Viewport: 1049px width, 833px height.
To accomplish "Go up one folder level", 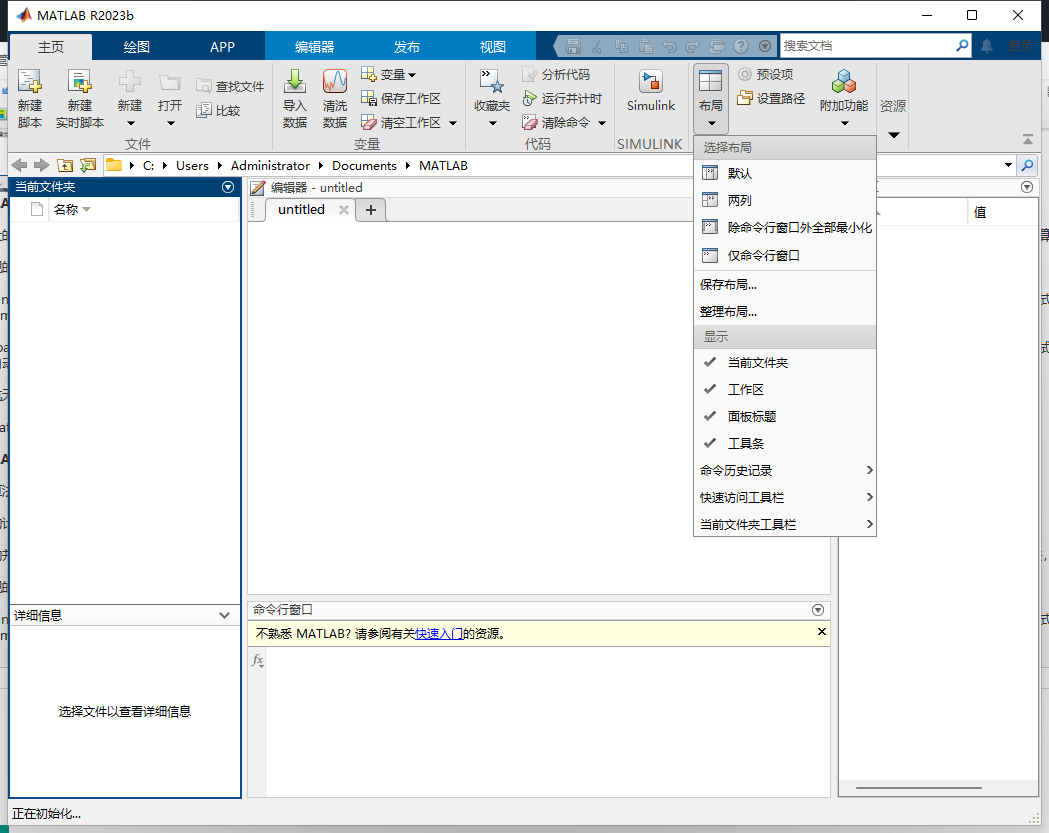I will (65, 165).
